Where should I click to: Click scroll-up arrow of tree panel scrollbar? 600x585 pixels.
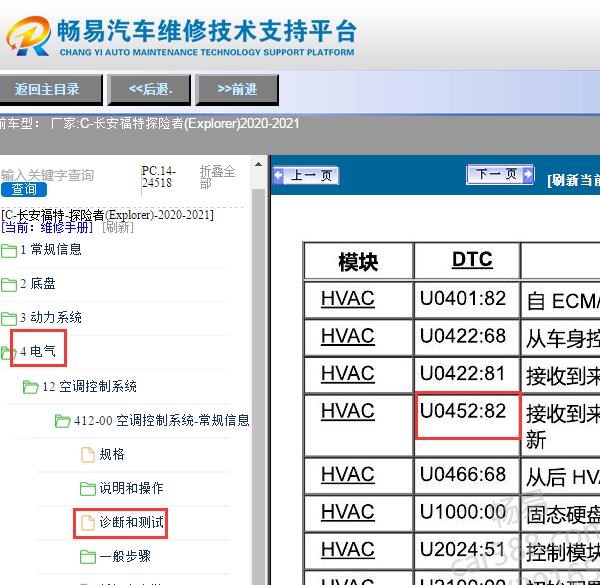(258, 165)
